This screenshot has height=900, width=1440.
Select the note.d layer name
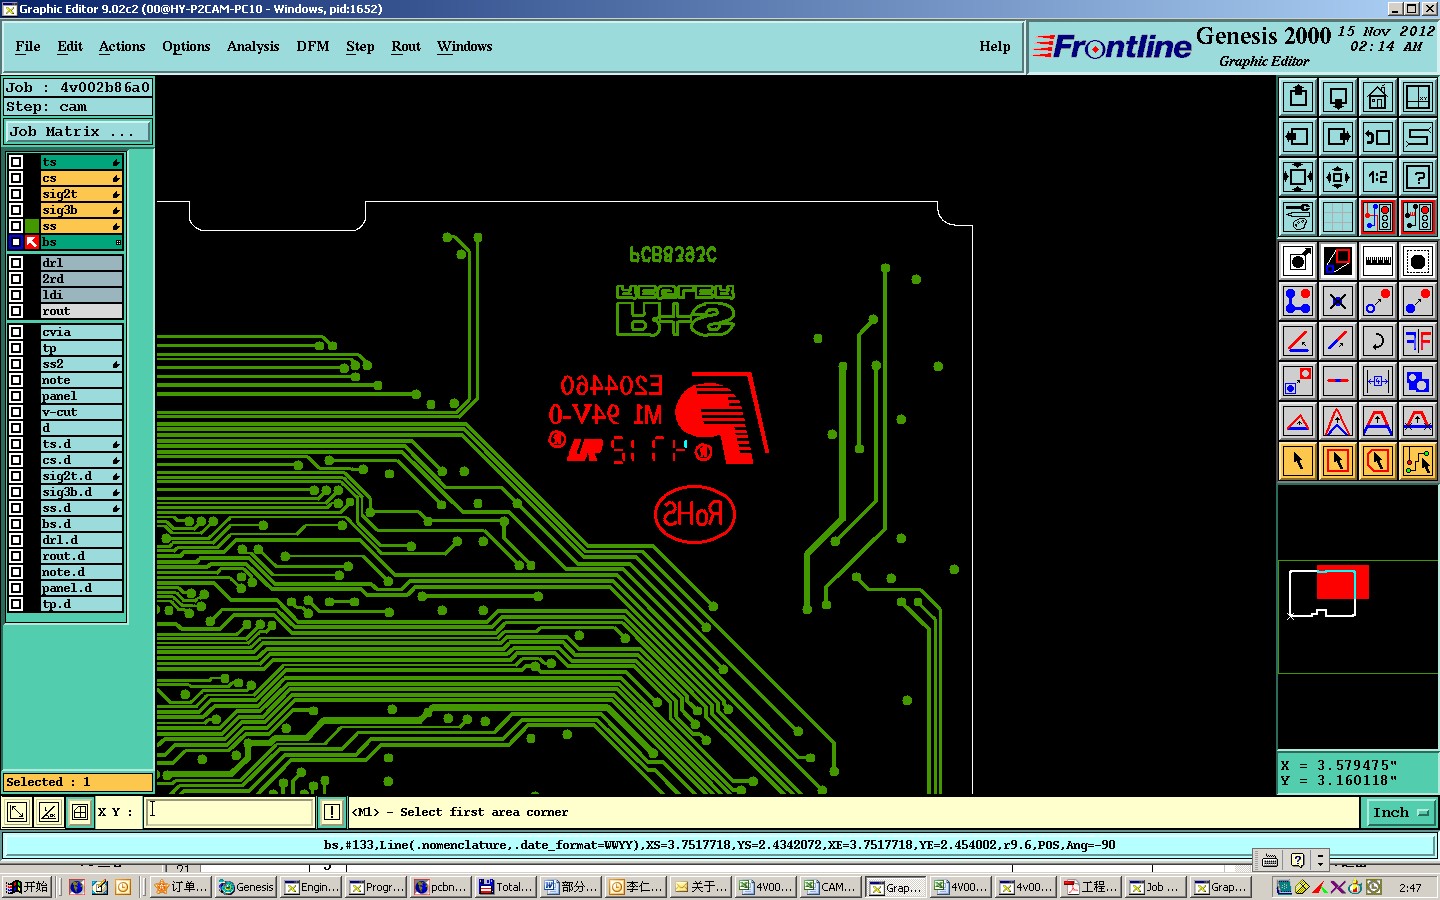point(81,572)
